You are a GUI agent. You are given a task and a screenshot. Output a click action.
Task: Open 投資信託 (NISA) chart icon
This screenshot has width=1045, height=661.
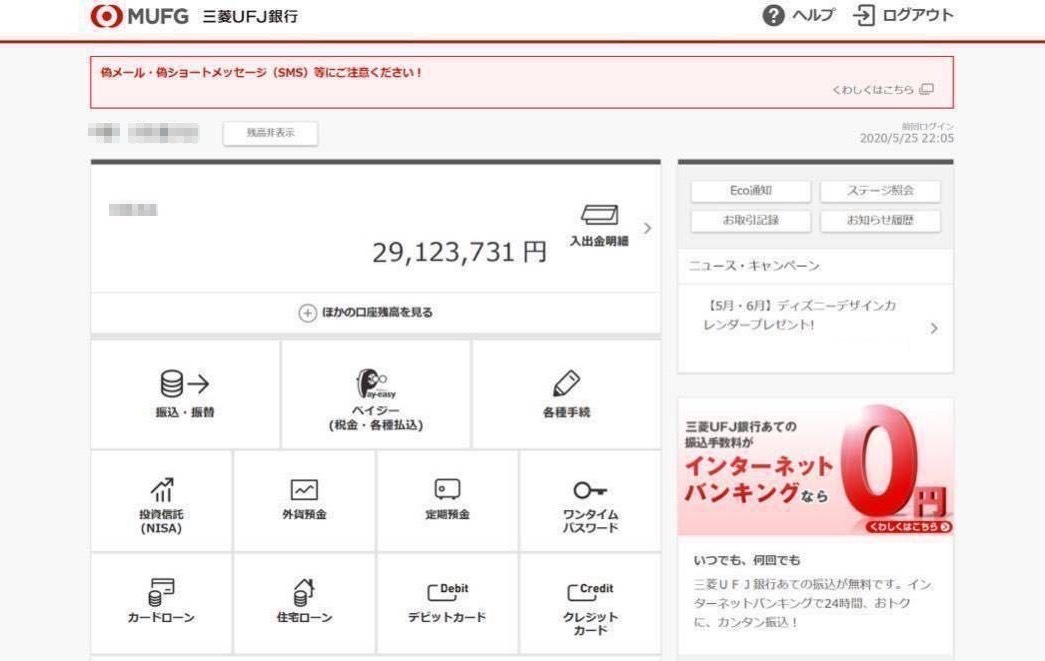pos(162,490)
